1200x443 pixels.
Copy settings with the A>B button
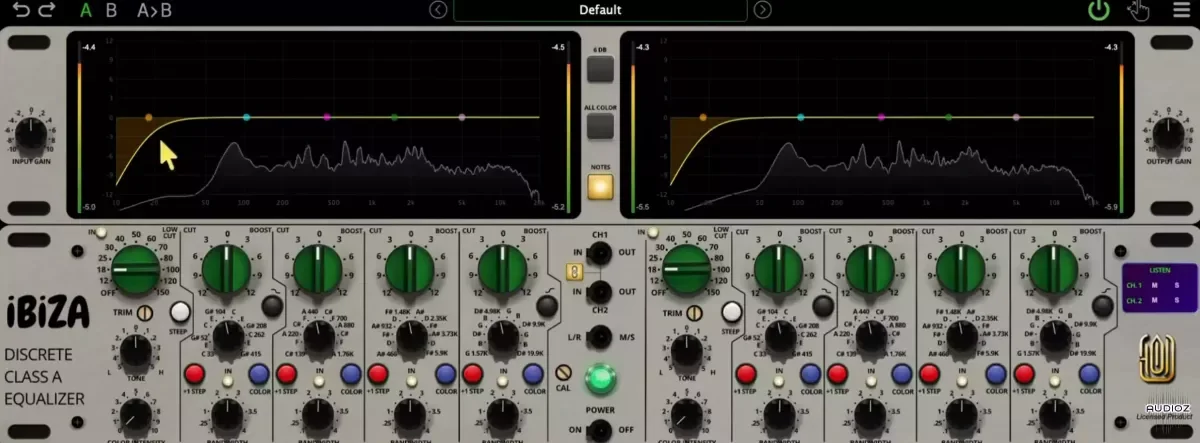click(154, 11)
